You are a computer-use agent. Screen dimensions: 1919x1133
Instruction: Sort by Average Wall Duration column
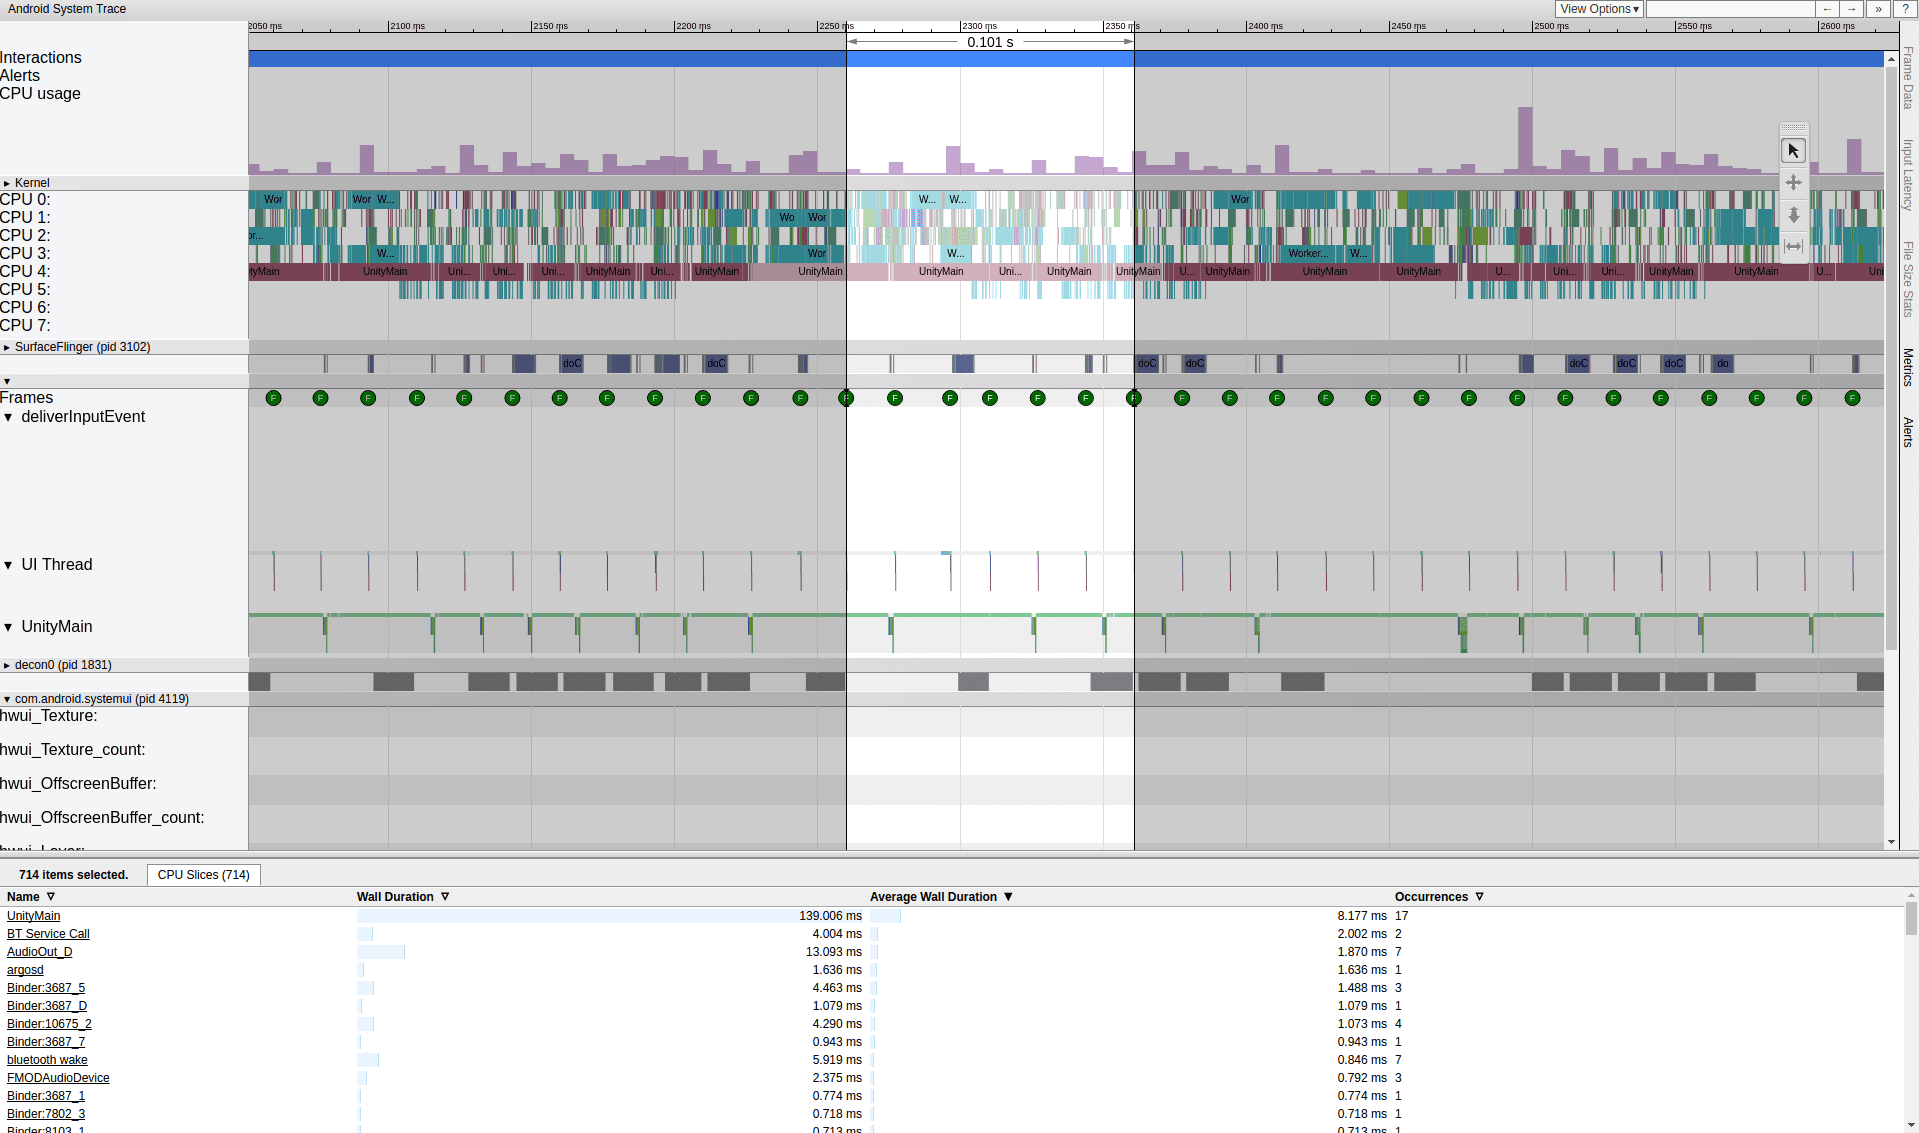[x=941, y=897]
